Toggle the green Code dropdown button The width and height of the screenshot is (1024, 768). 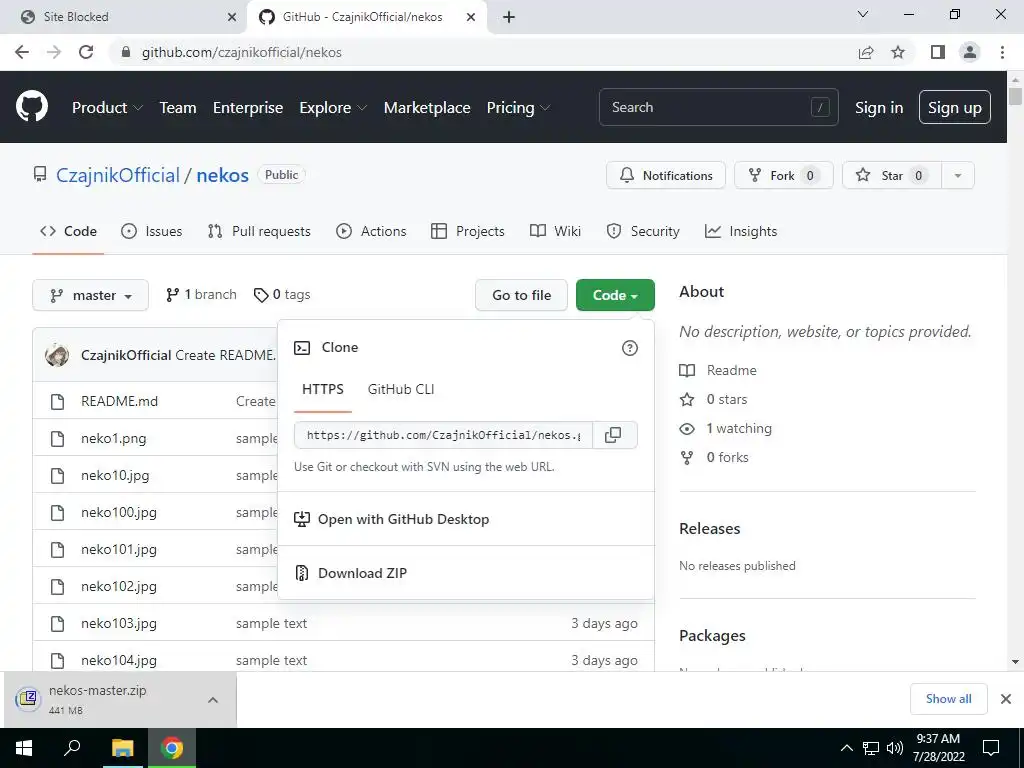(x=615, y=295)
